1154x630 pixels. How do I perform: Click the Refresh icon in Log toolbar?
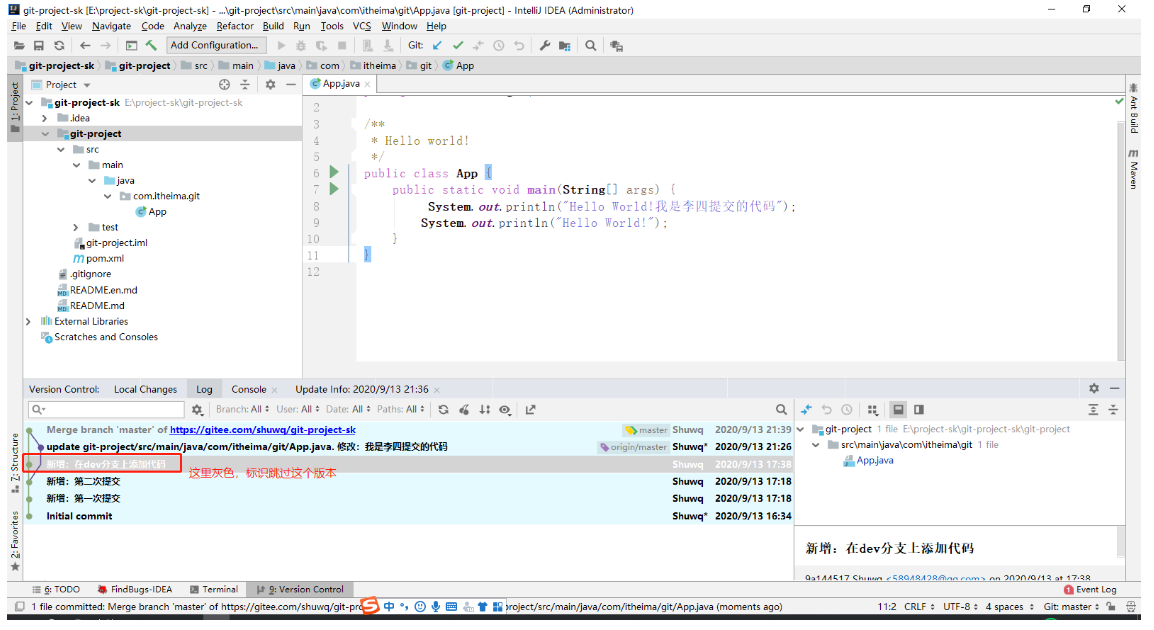(443, 410)
